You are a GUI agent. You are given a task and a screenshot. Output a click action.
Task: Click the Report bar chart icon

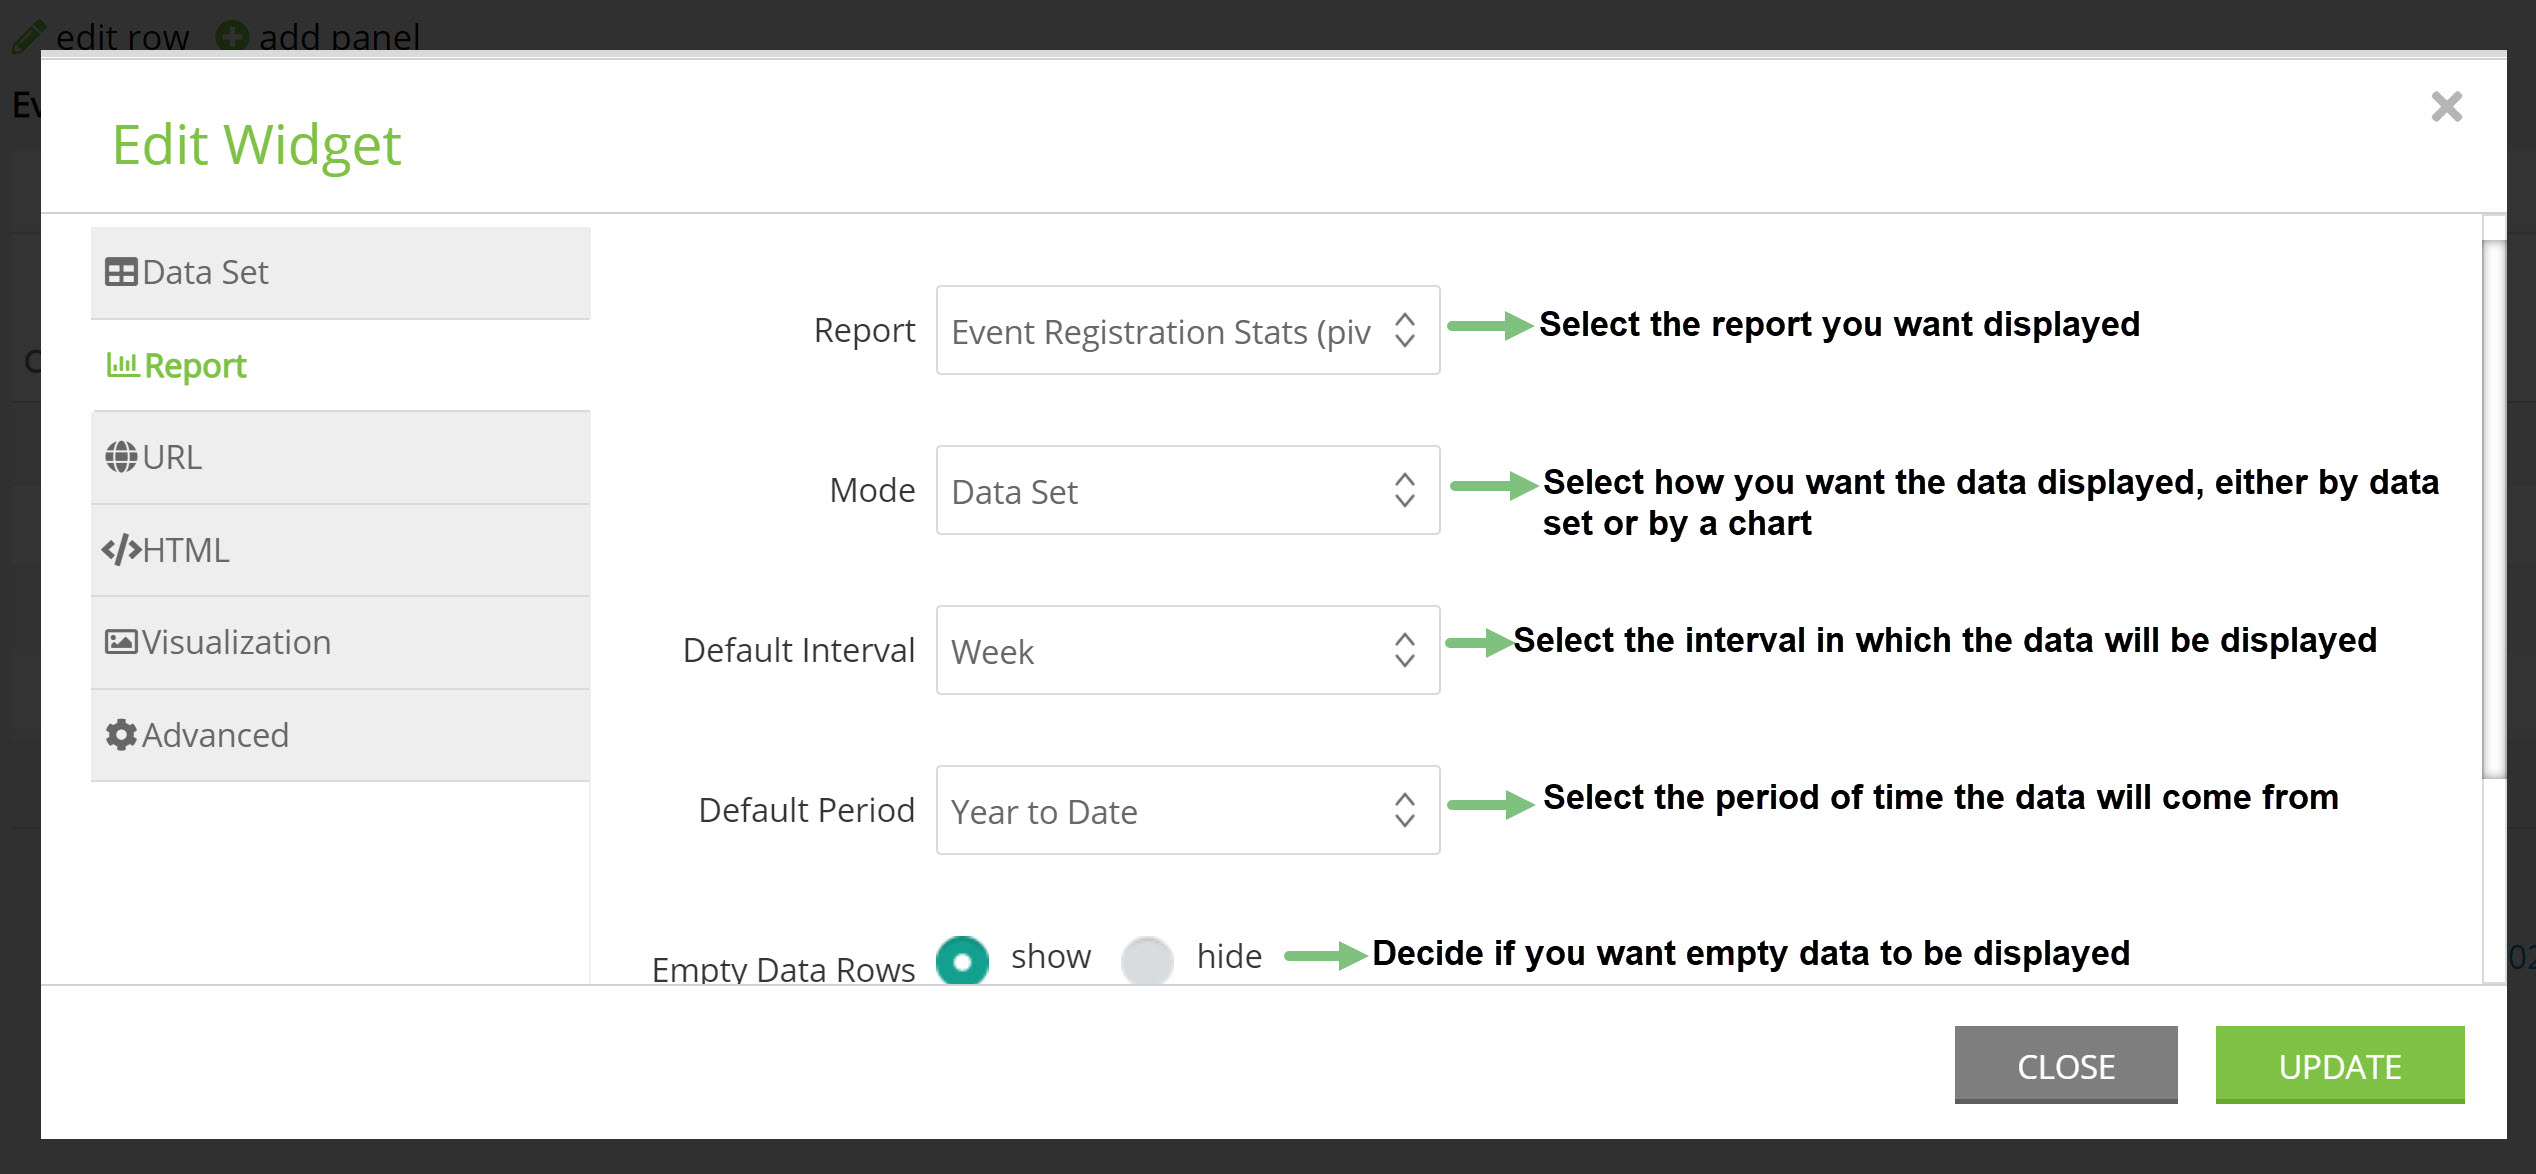pos(122,365)
